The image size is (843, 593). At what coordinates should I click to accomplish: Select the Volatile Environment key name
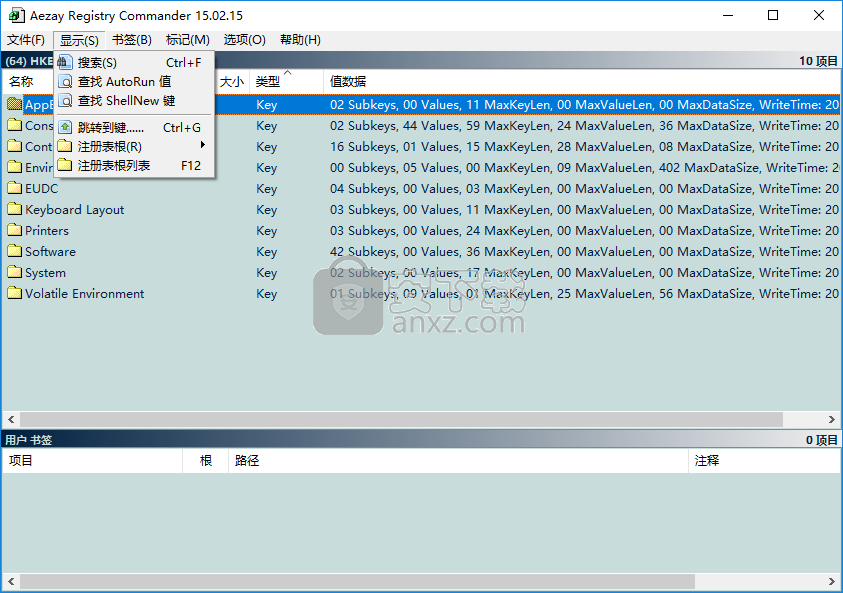(x=84, y=294)
